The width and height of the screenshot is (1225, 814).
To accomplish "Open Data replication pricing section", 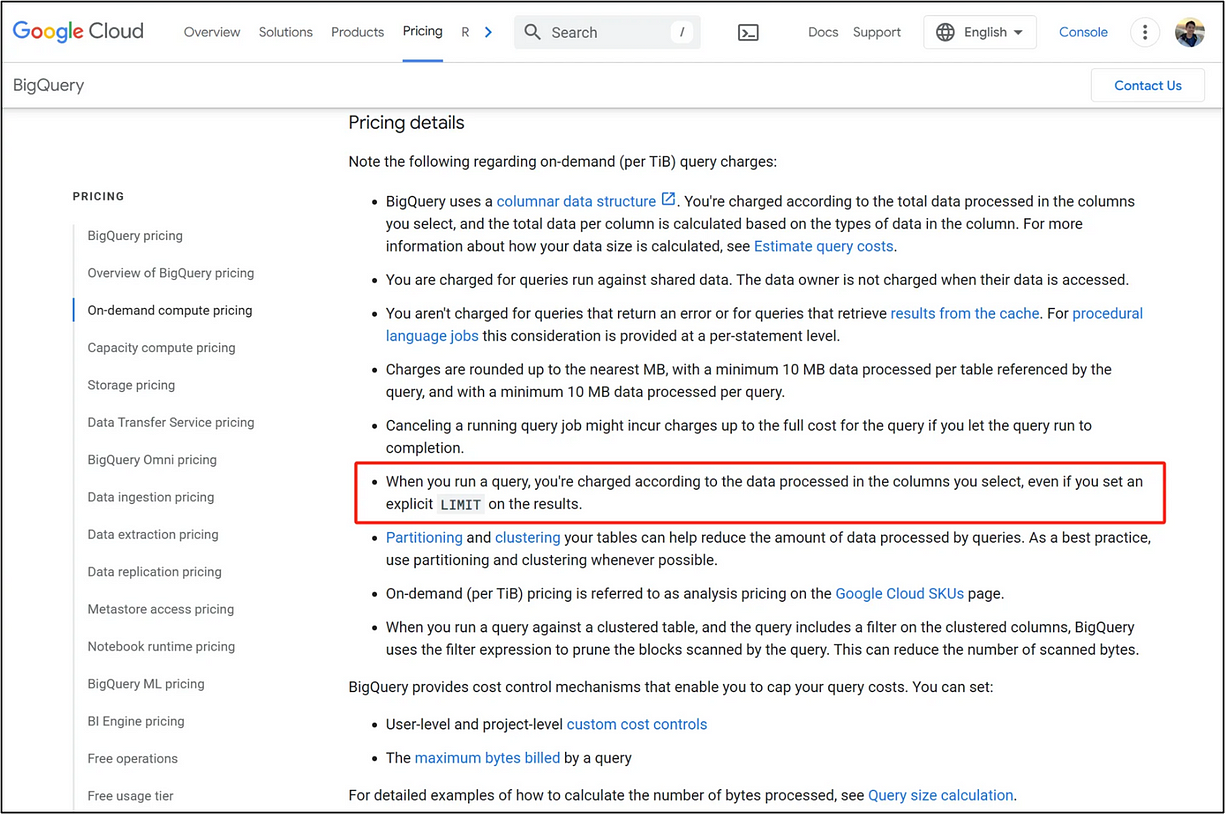I will tap(154, 572).
